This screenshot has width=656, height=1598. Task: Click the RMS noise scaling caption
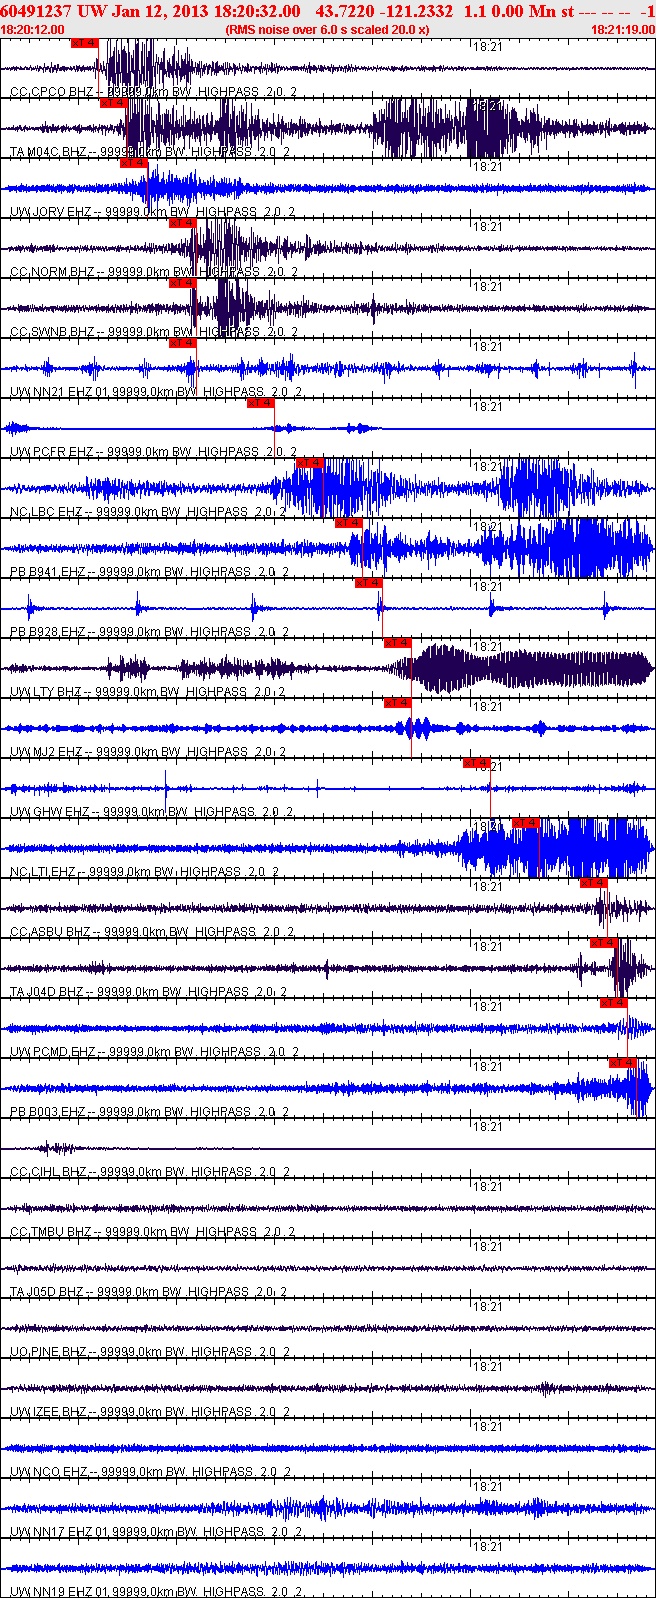328,30
